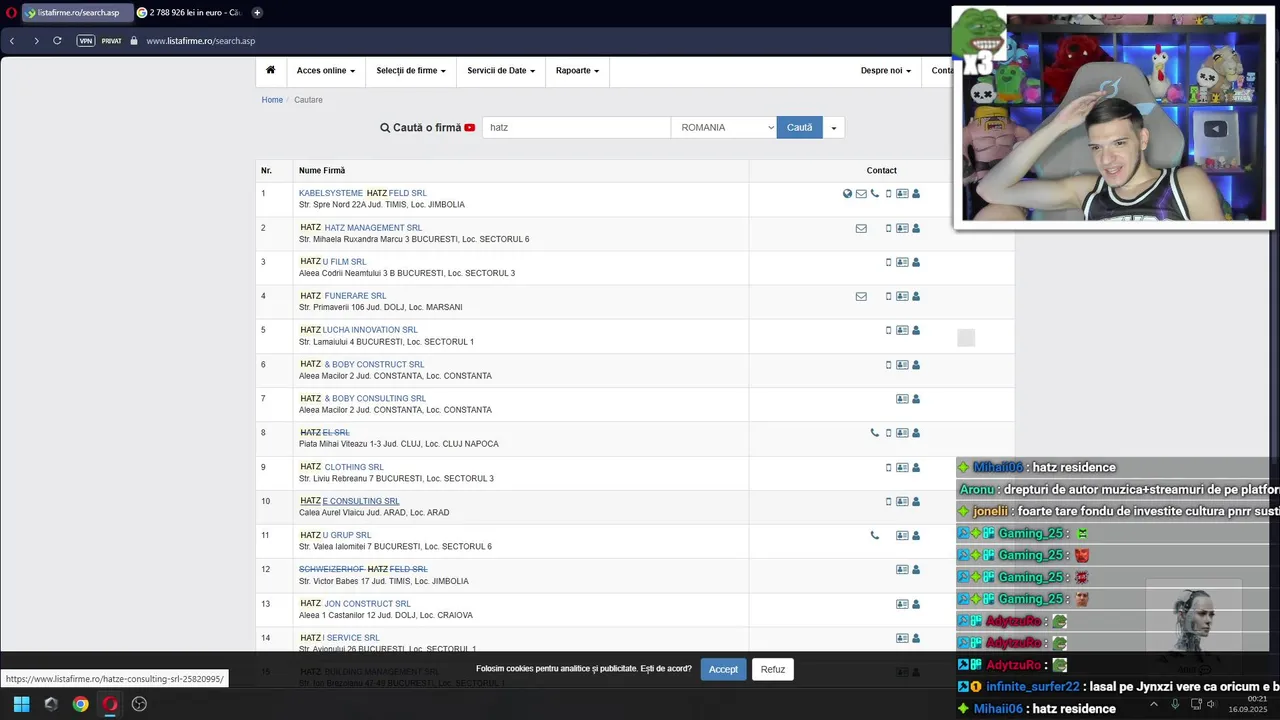The image size is (1280, 720).
Task: Click the Caută search button
Action: coord(800,127)
